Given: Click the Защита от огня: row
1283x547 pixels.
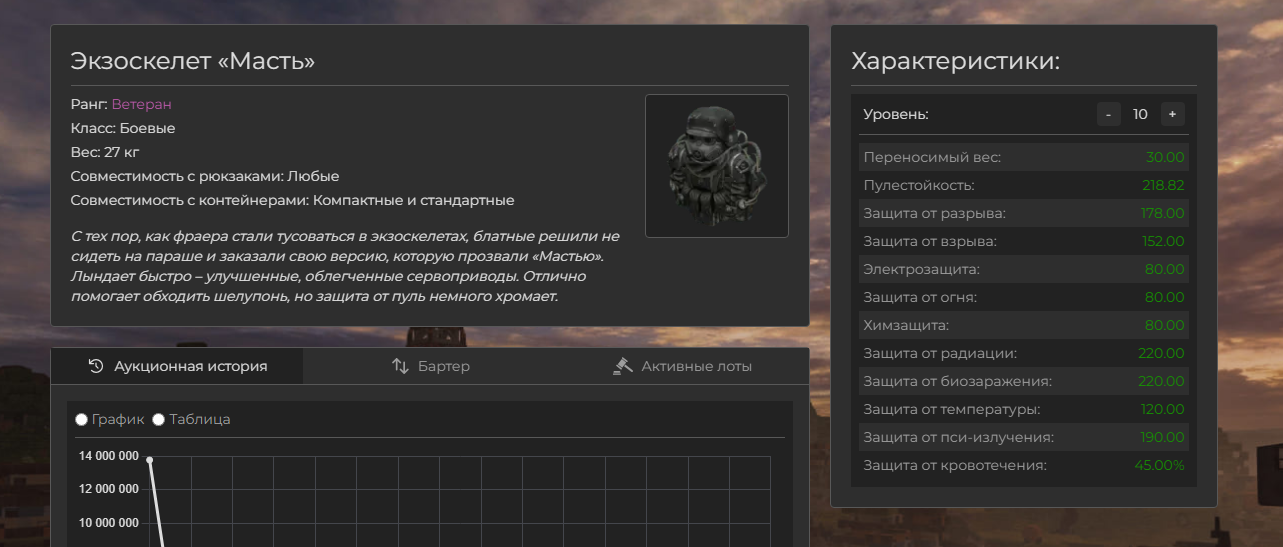Looking at the screenshot, I should coord(1024,297).
